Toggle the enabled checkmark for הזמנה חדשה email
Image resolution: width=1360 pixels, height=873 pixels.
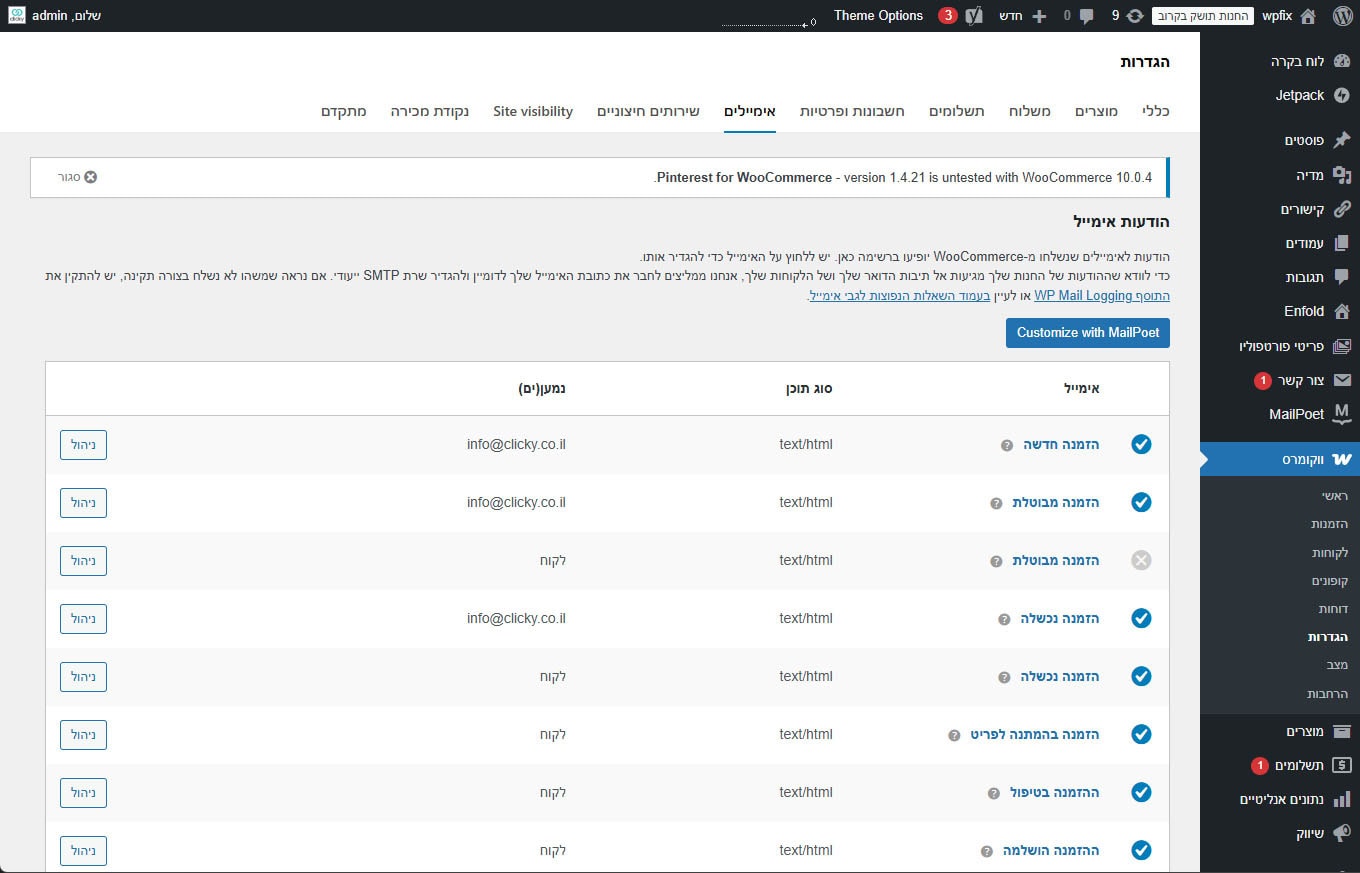pos(1141,445)
